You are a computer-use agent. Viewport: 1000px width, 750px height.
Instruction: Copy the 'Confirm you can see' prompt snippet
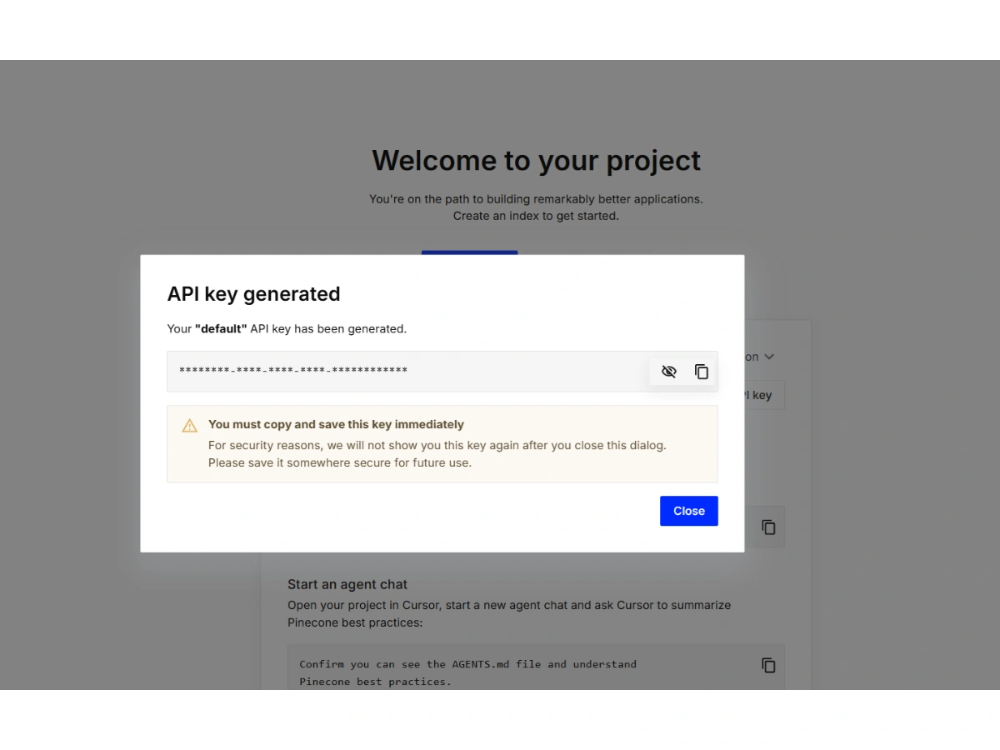[x=768, y=665]
